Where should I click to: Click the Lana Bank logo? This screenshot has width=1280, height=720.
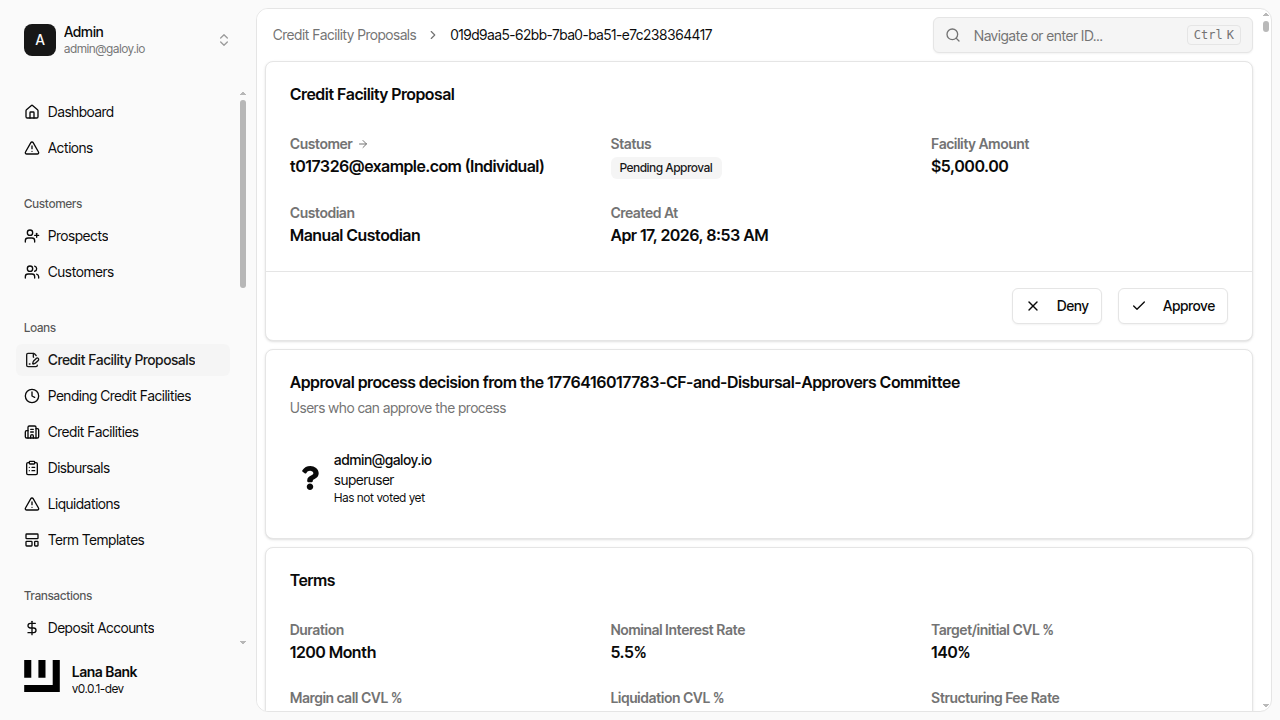pyautogui.click(x=41, y=676)
